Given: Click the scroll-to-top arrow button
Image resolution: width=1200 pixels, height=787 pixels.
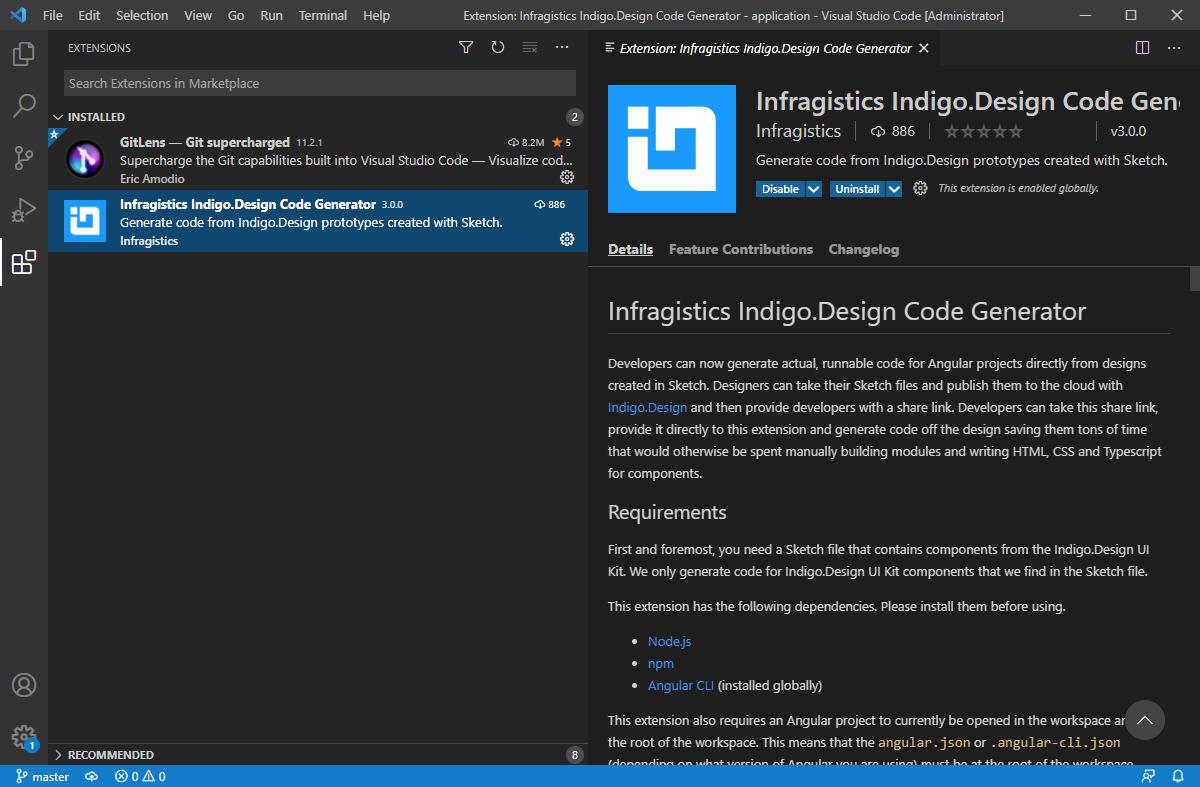Looking at the screenshot, I should tap(1145, 720).
